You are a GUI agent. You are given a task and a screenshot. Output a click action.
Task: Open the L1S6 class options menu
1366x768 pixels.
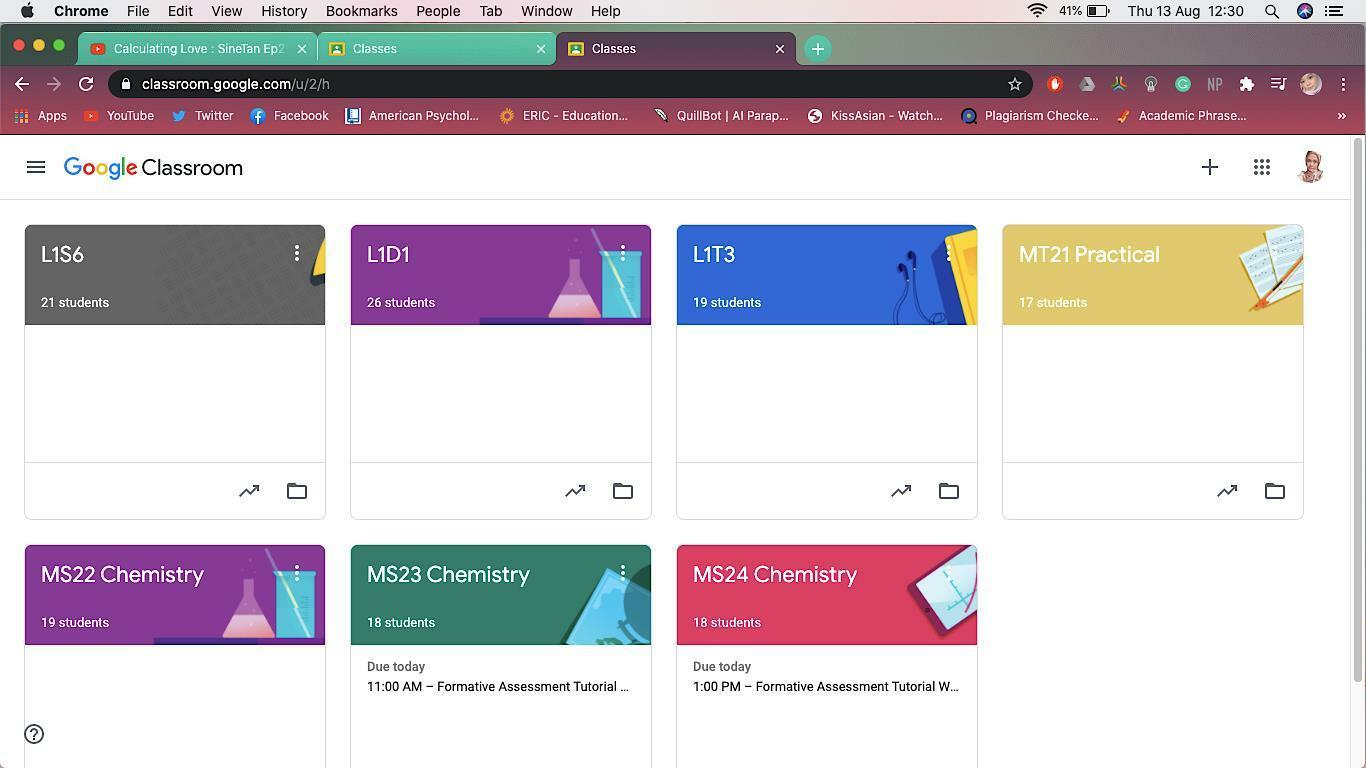coord(297,254)
